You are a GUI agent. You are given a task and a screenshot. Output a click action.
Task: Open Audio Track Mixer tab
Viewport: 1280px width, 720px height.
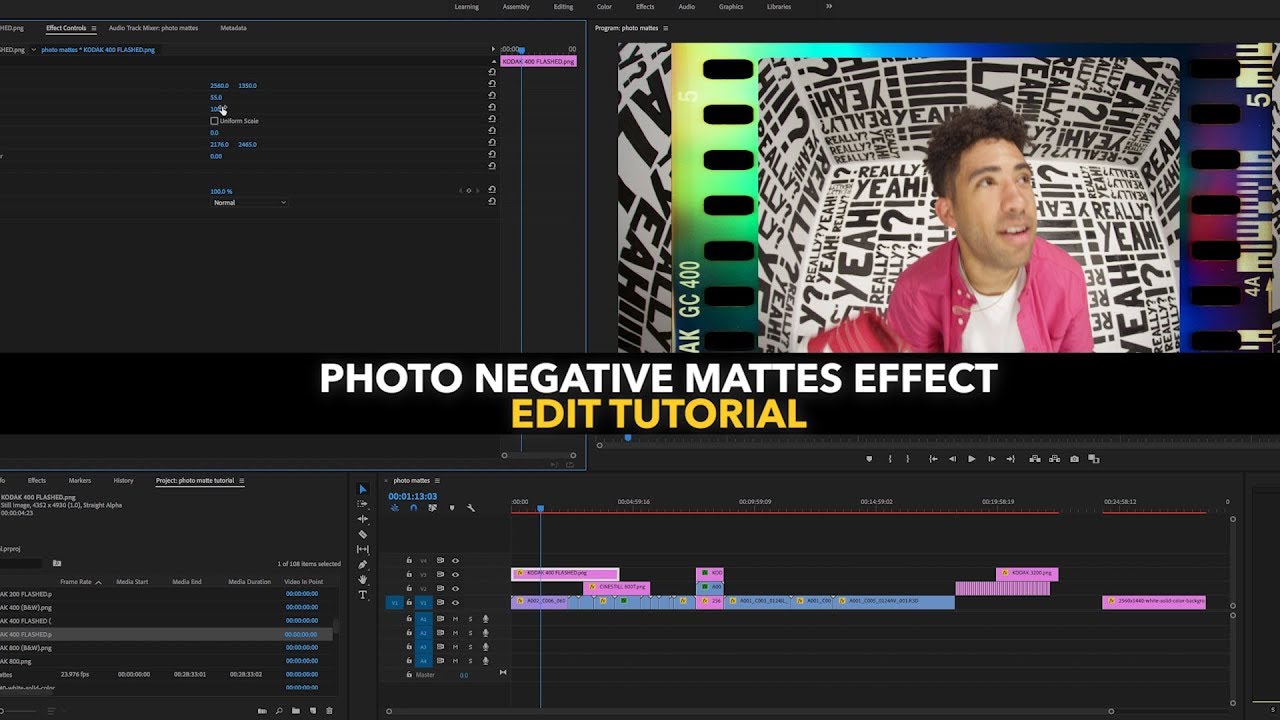tap(153, 28)
